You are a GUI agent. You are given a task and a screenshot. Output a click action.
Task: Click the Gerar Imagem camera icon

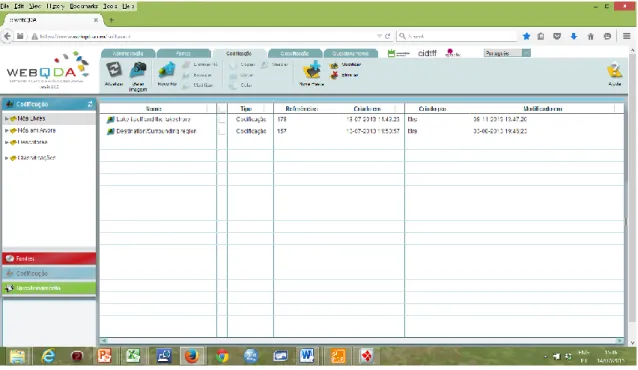click(x=138, y=70)
